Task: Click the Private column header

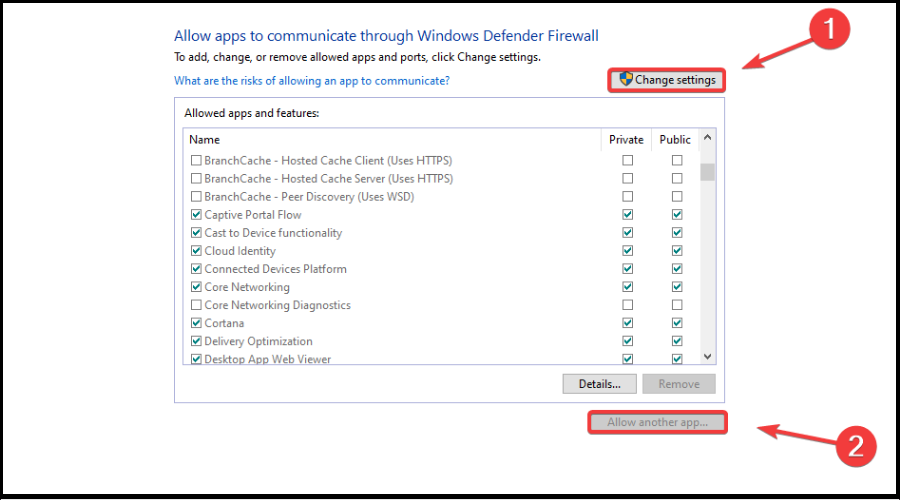Action: (626, 139)
